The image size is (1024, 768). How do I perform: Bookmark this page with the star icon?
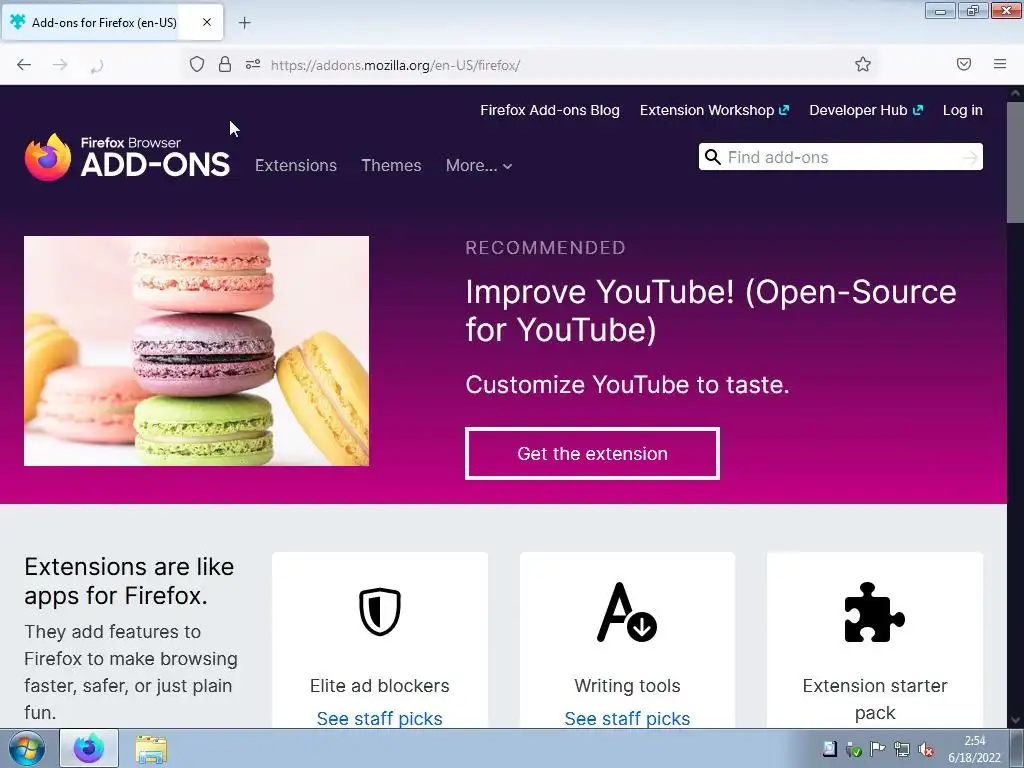point(863,64)
